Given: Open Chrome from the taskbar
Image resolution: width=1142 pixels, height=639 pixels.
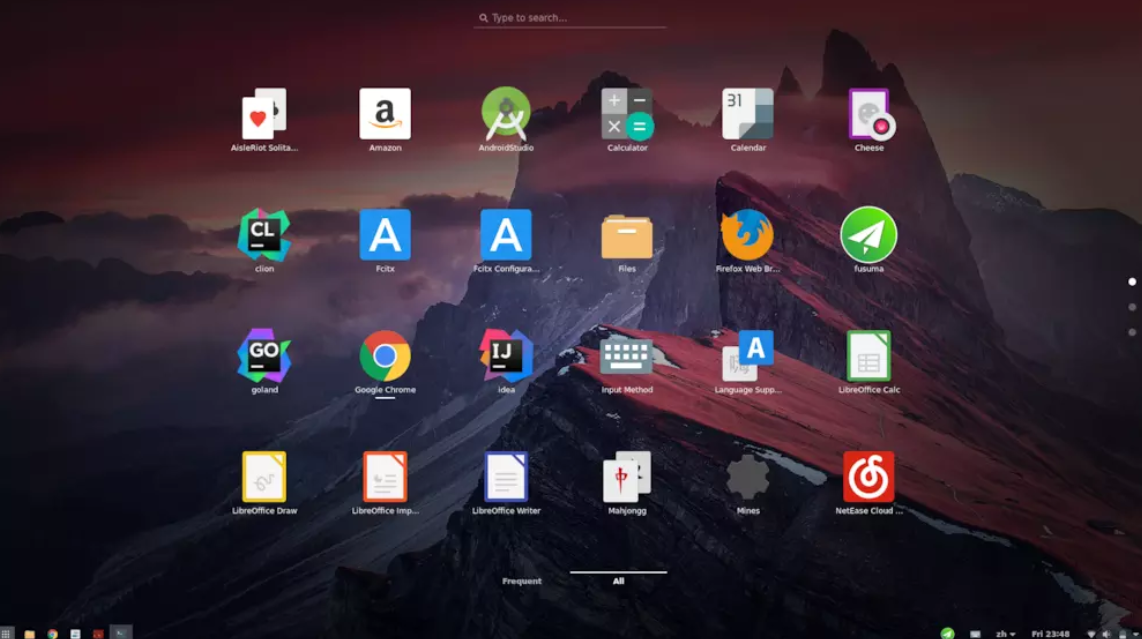Looking at the screenshot, I should 52,634.
